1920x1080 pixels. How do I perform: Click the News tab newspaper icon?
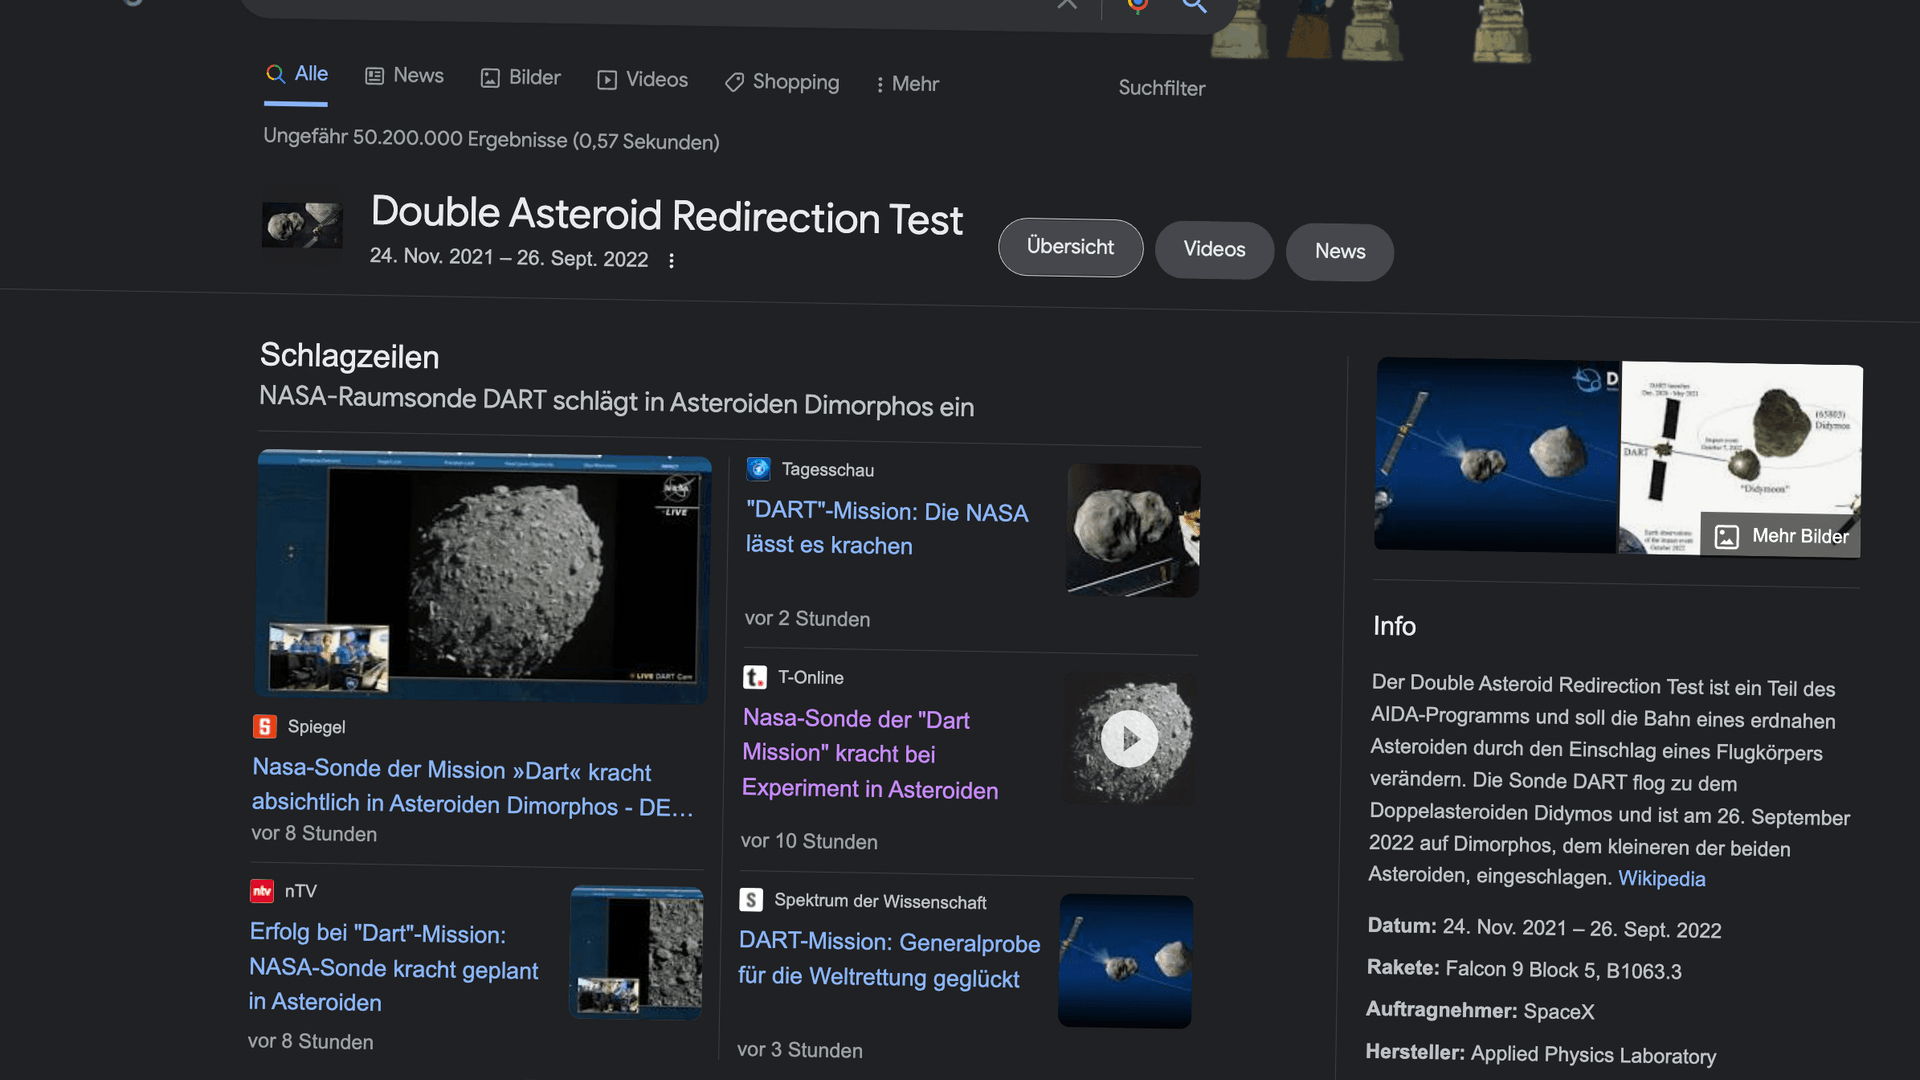pyautogui.click(x=375, y=76)
